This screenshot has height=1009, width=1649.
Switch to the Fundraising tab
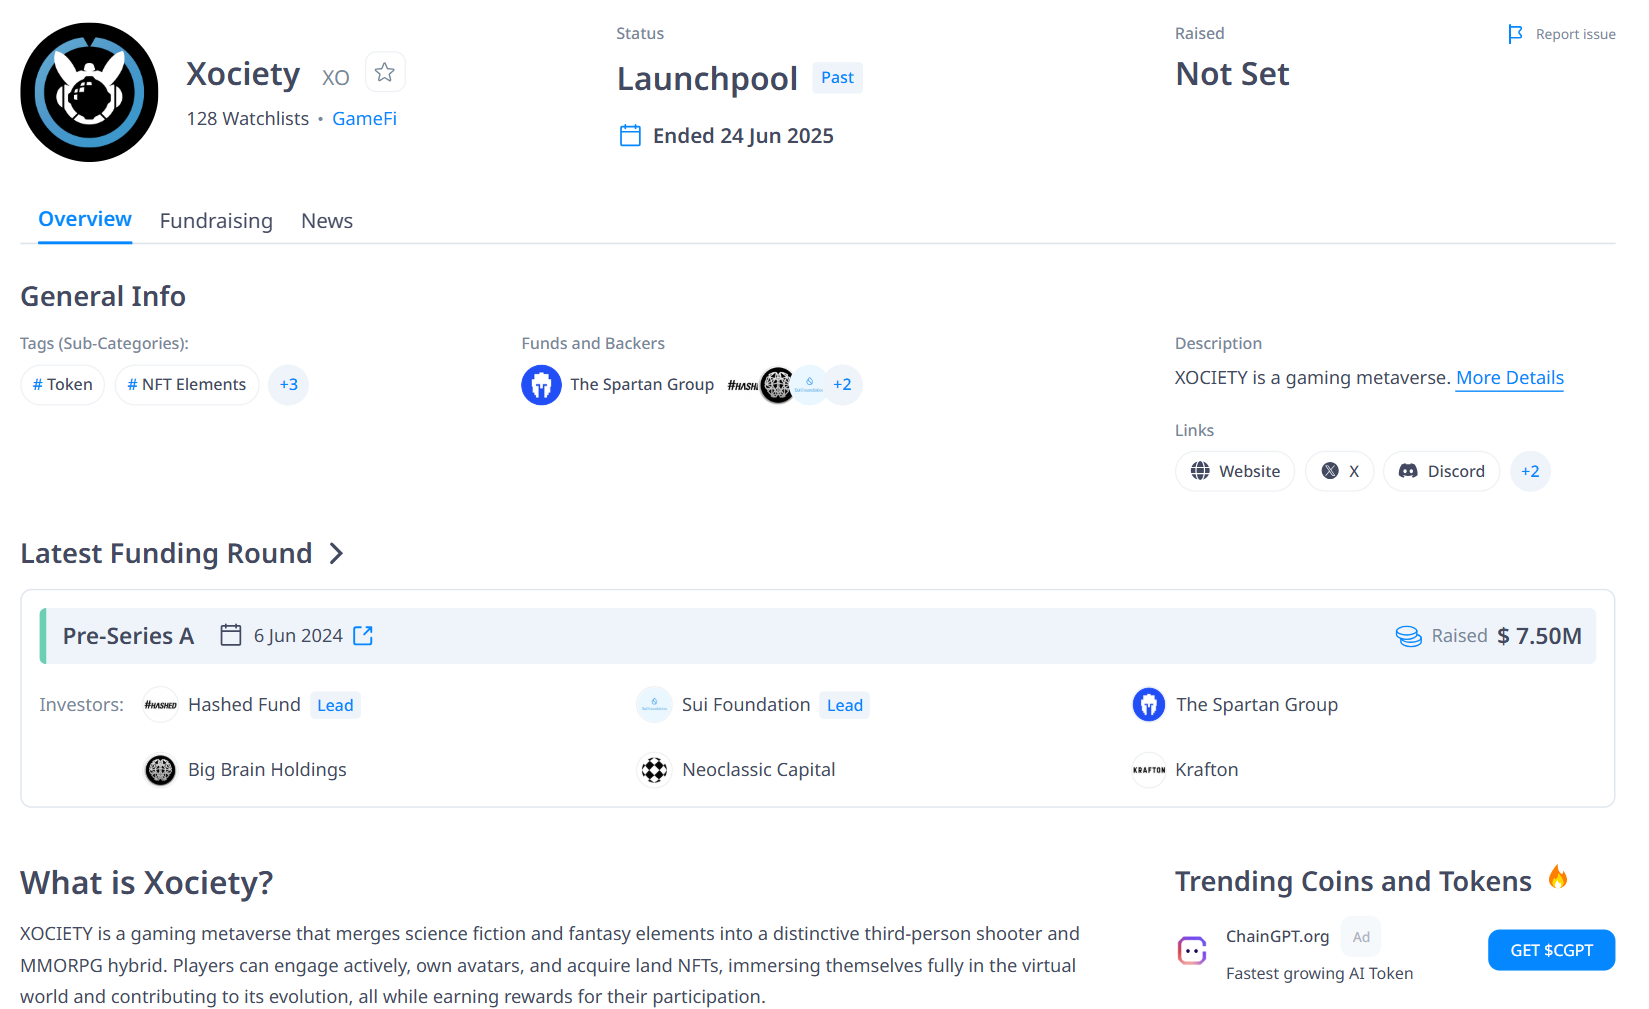point(216,221)
